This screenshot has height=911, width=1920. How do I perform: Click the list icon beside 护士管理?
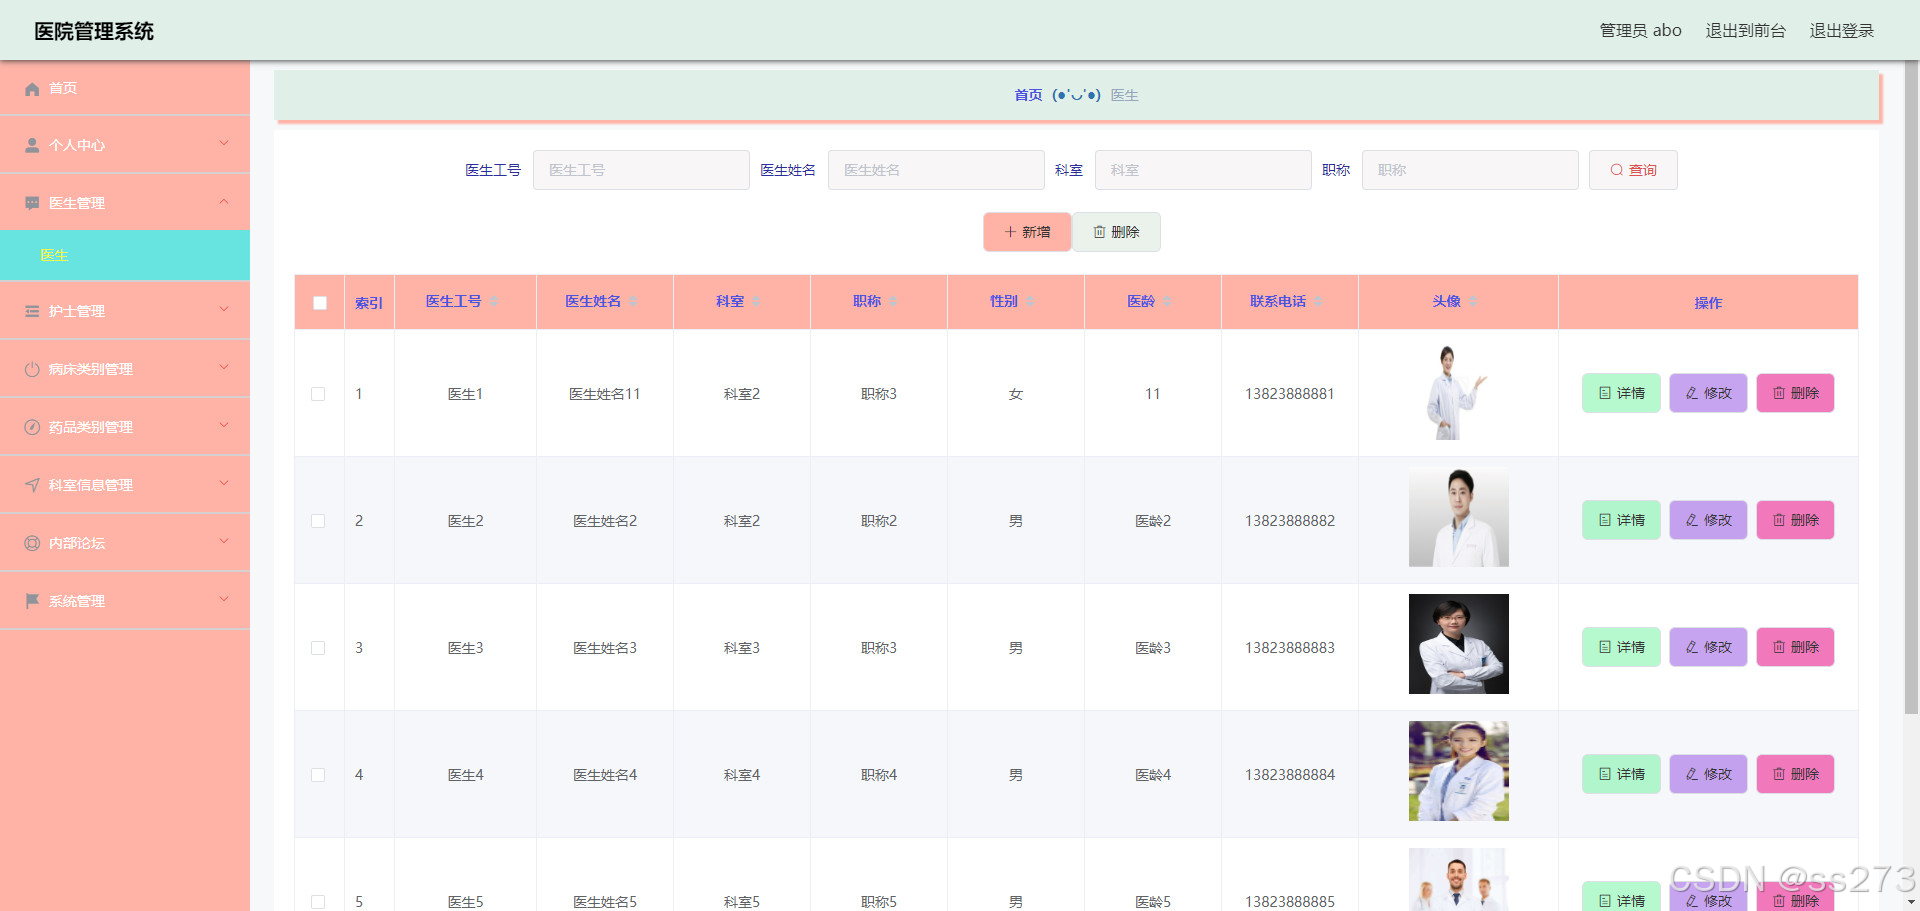coord(32,311)
